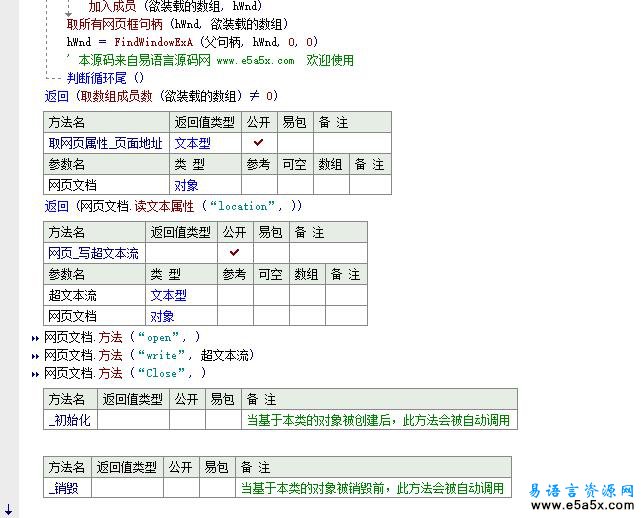Click the 公开 cell of the _销毁 method
This screenshot has height=518, width=643.
pyautogui.click(x=181, y=488)
